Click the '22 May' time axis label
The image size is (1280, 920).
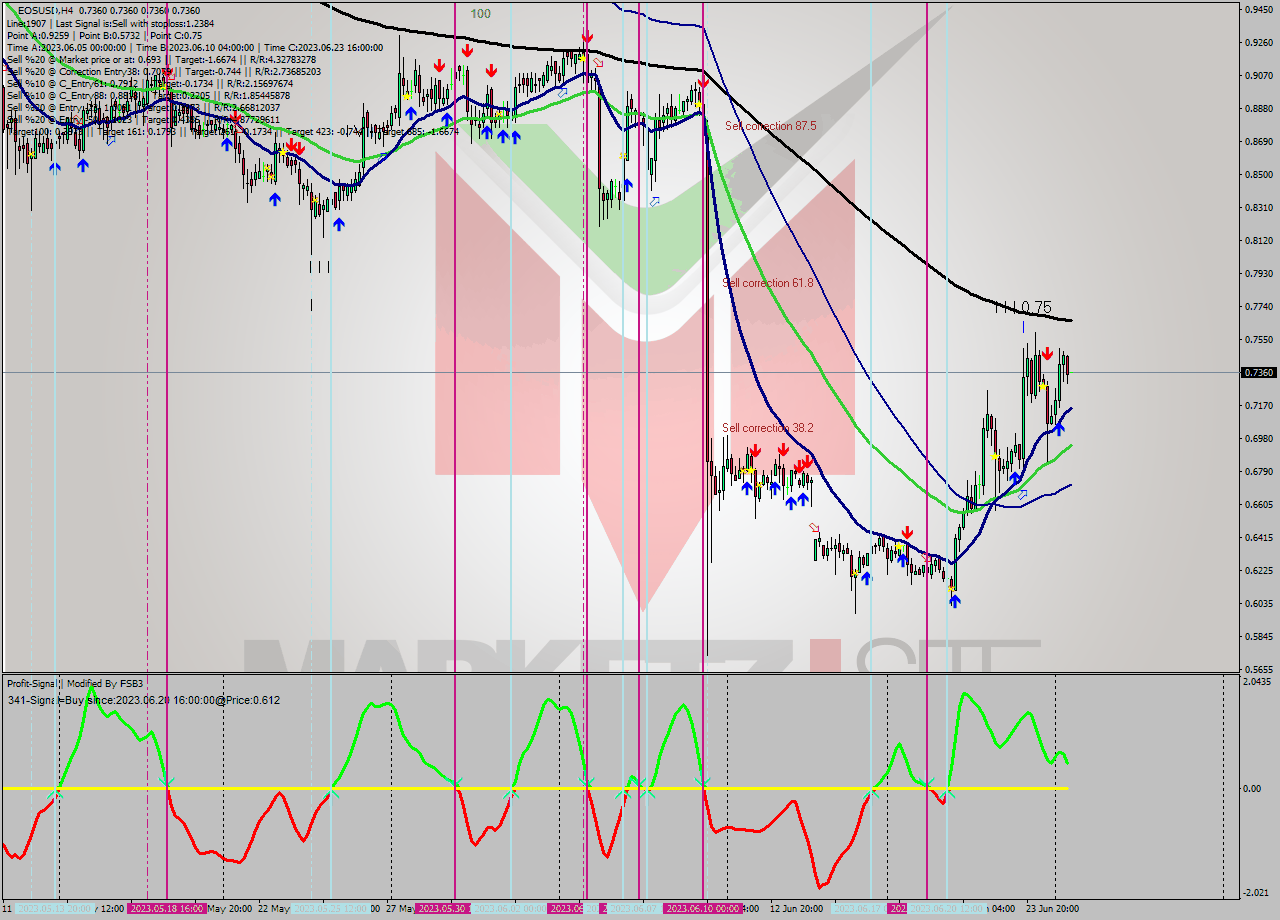[273, 909]
